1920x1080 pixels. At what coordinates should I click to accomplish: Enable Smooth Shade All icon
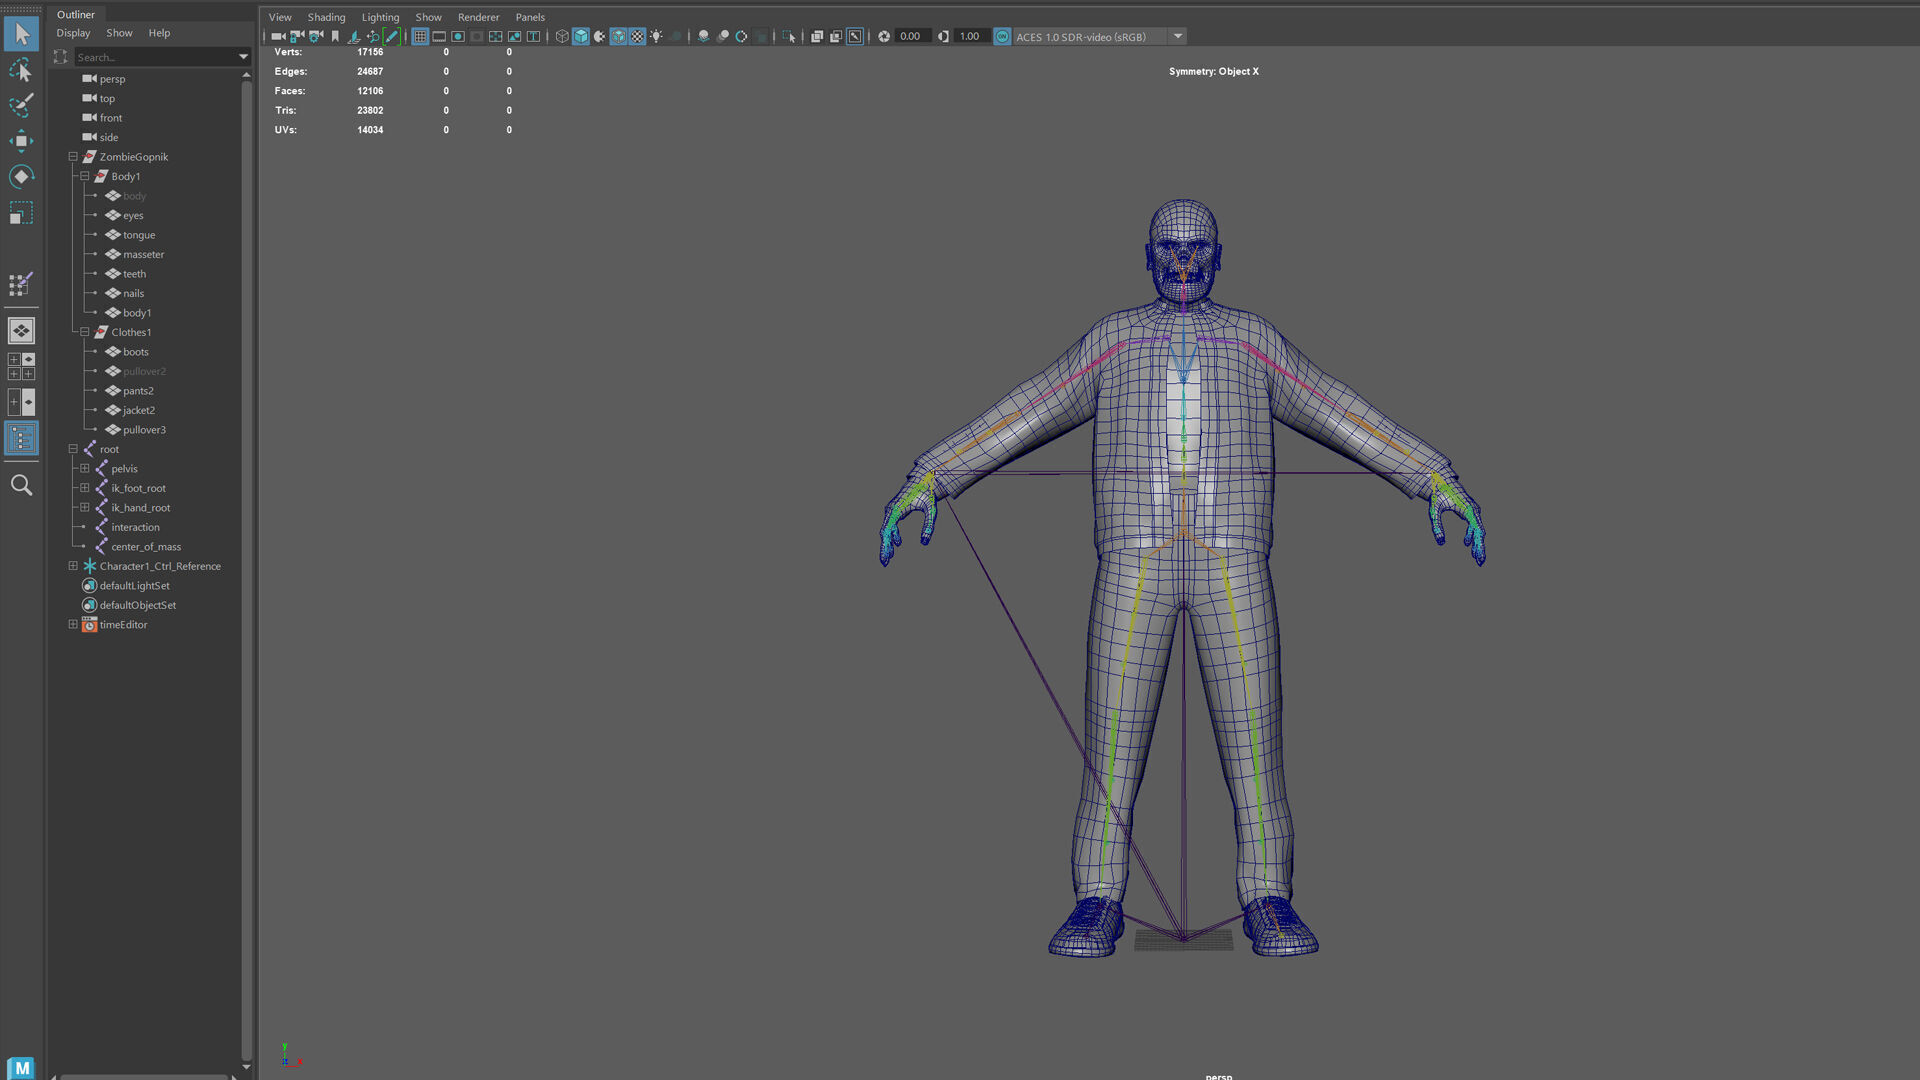(581, 36)
